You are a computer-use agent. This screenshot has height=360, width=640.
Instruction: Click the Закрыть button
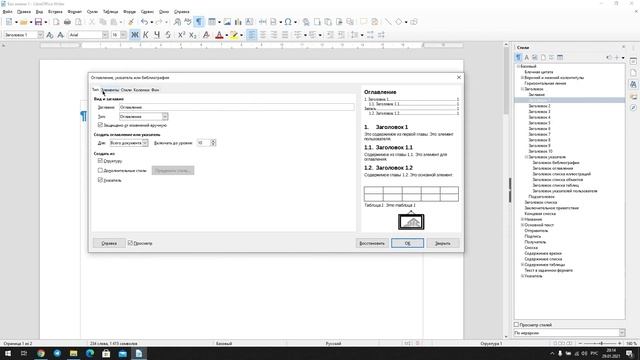(443, 243)
